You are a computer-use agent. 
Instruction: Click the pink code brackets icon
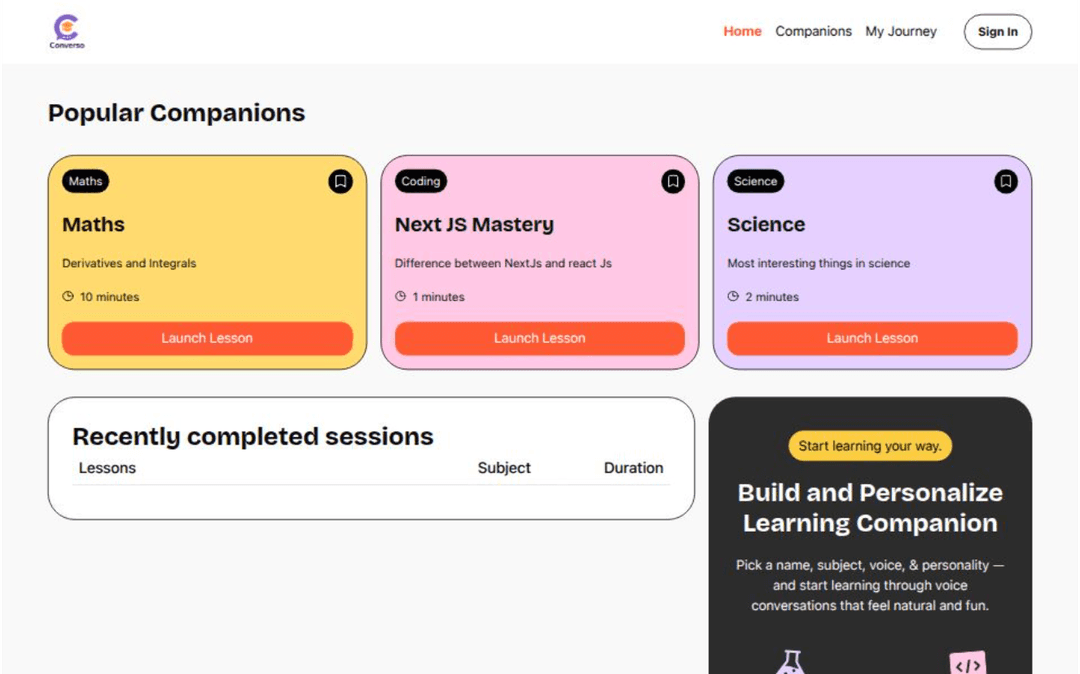coord(967,665)
